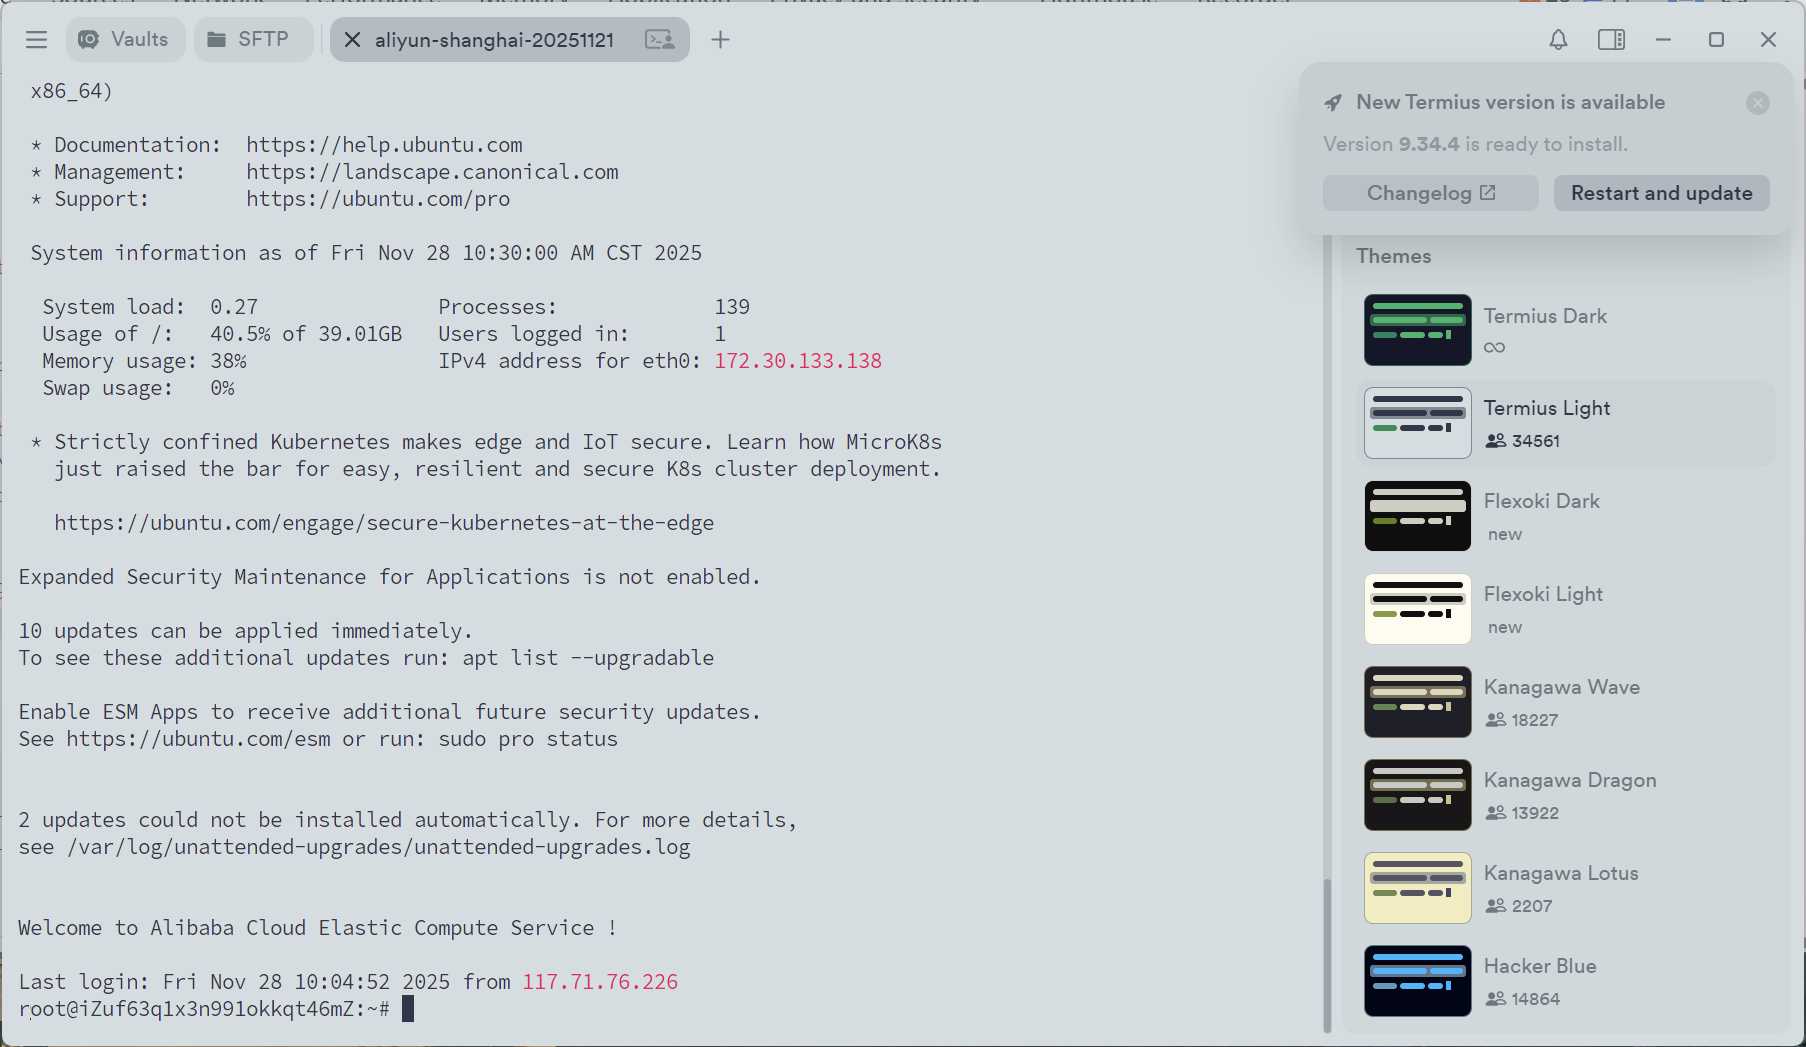Open the Changelog link
Viewport: 1806px width, 1047px height.
point(1430,193)
